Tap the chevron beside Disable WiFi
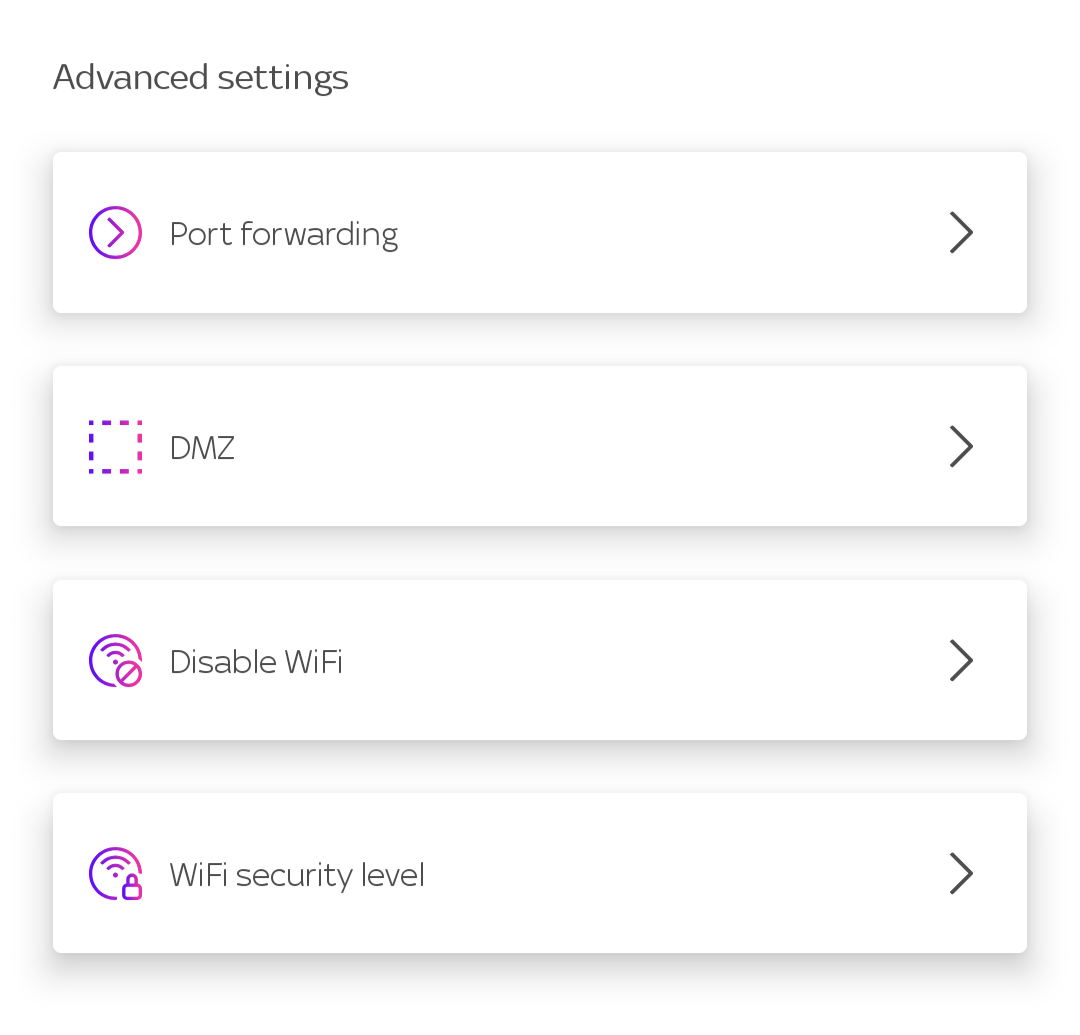Viewport: 1080px width, 1035px height. 961,660
